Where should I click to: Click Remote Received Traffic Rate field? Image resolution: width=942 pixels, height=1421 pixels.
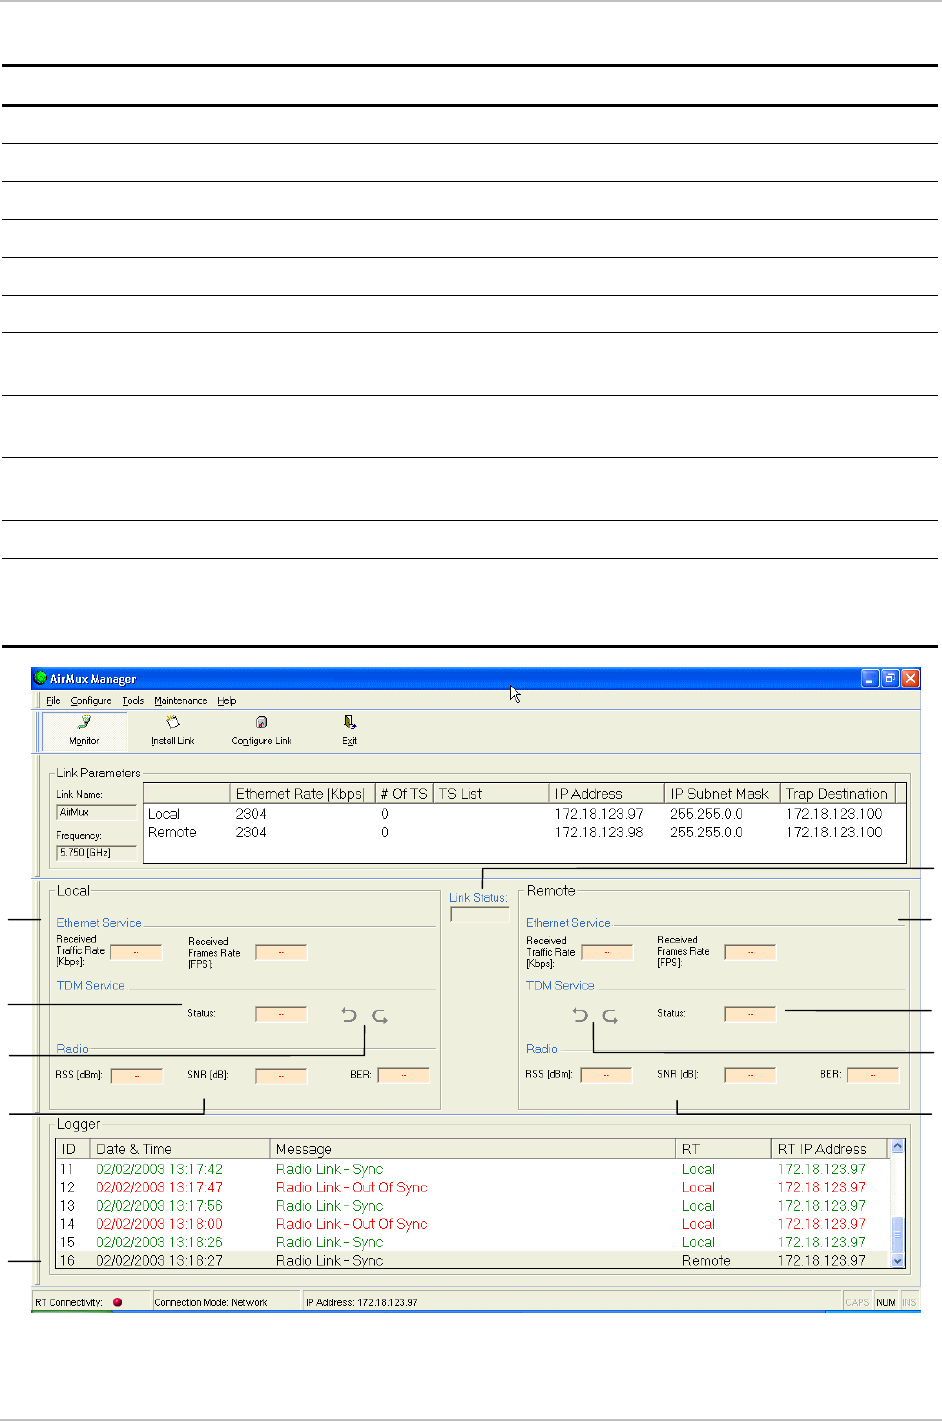606,952
